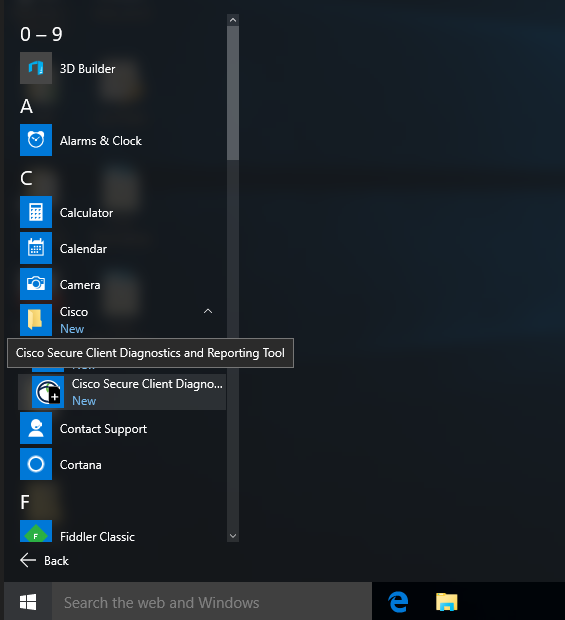Click New label under Cisco folder
The image size is (565, 620).
(72, 329)
